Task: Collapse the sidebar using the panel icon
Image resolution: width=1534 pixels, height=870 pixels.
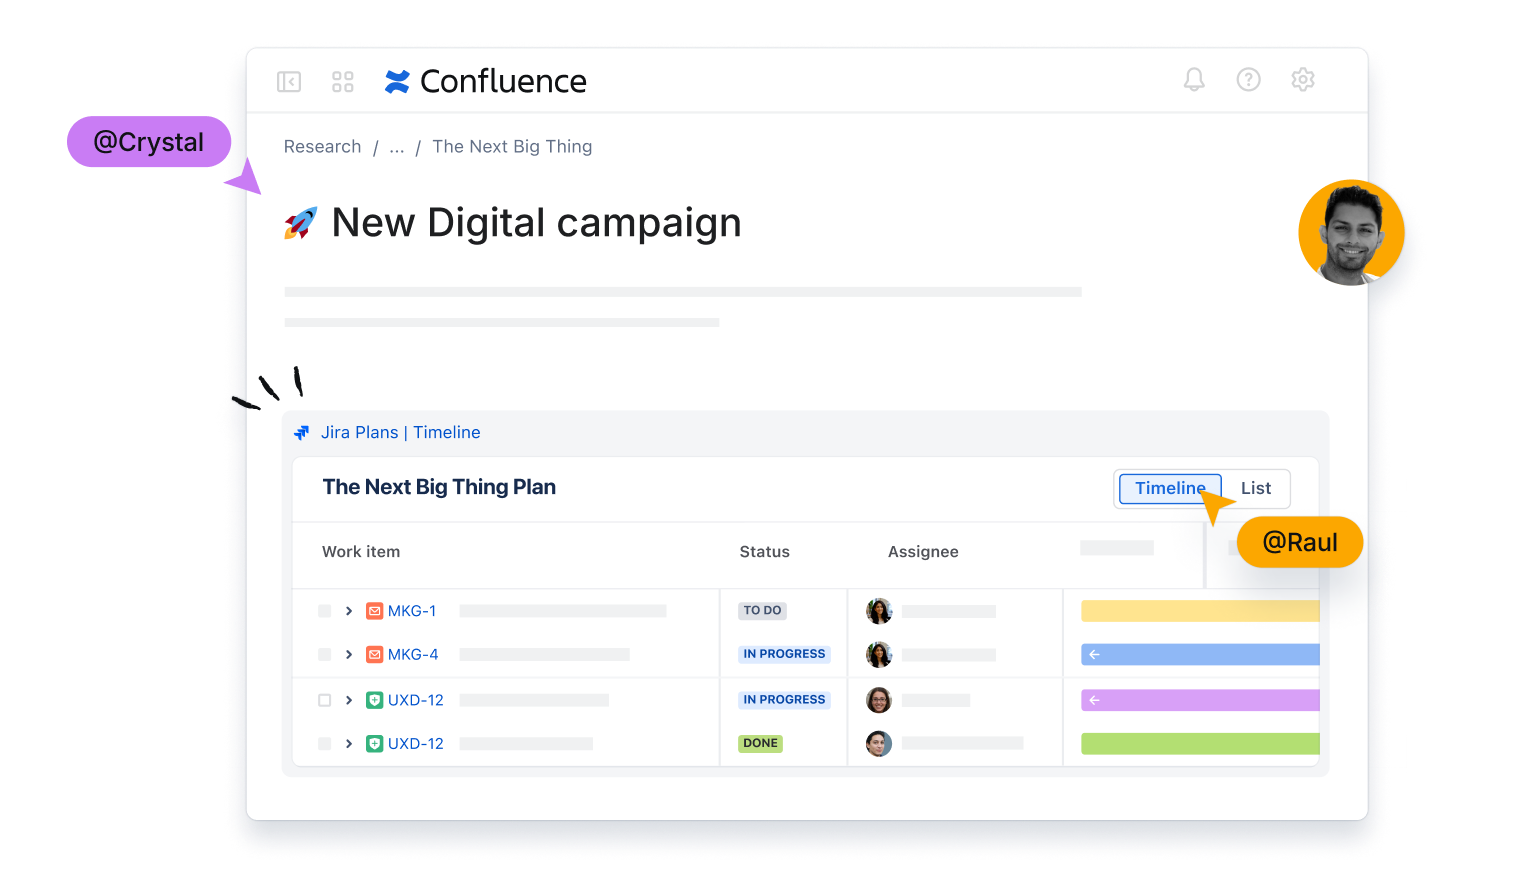Action: pyautogui.click(x=289, y=81)
